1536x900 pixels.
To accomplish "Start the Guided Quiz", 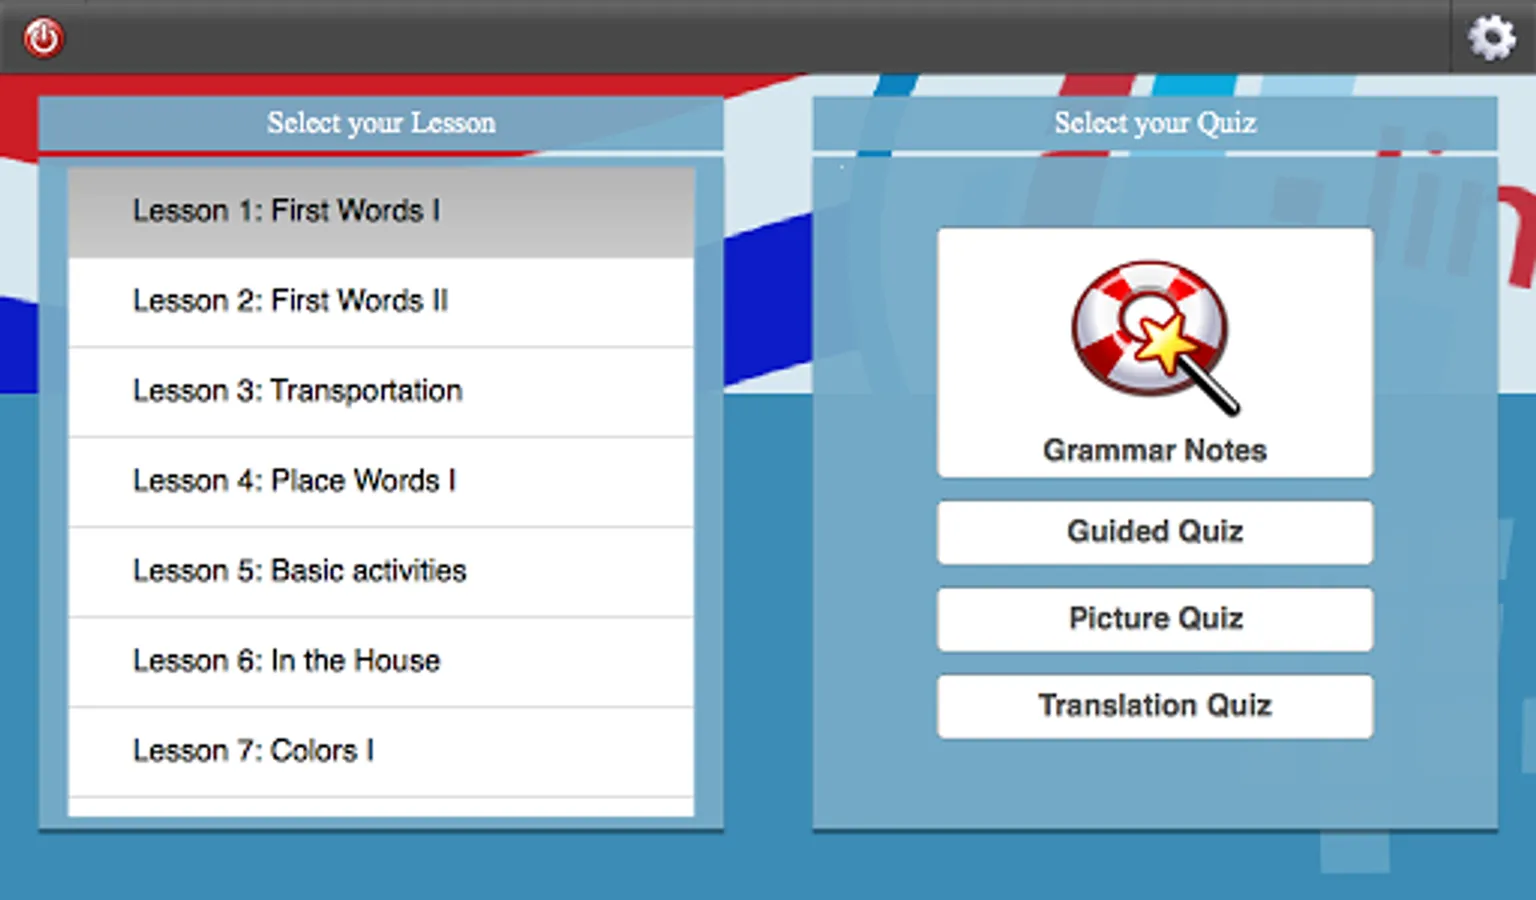I will (1155, 532).
